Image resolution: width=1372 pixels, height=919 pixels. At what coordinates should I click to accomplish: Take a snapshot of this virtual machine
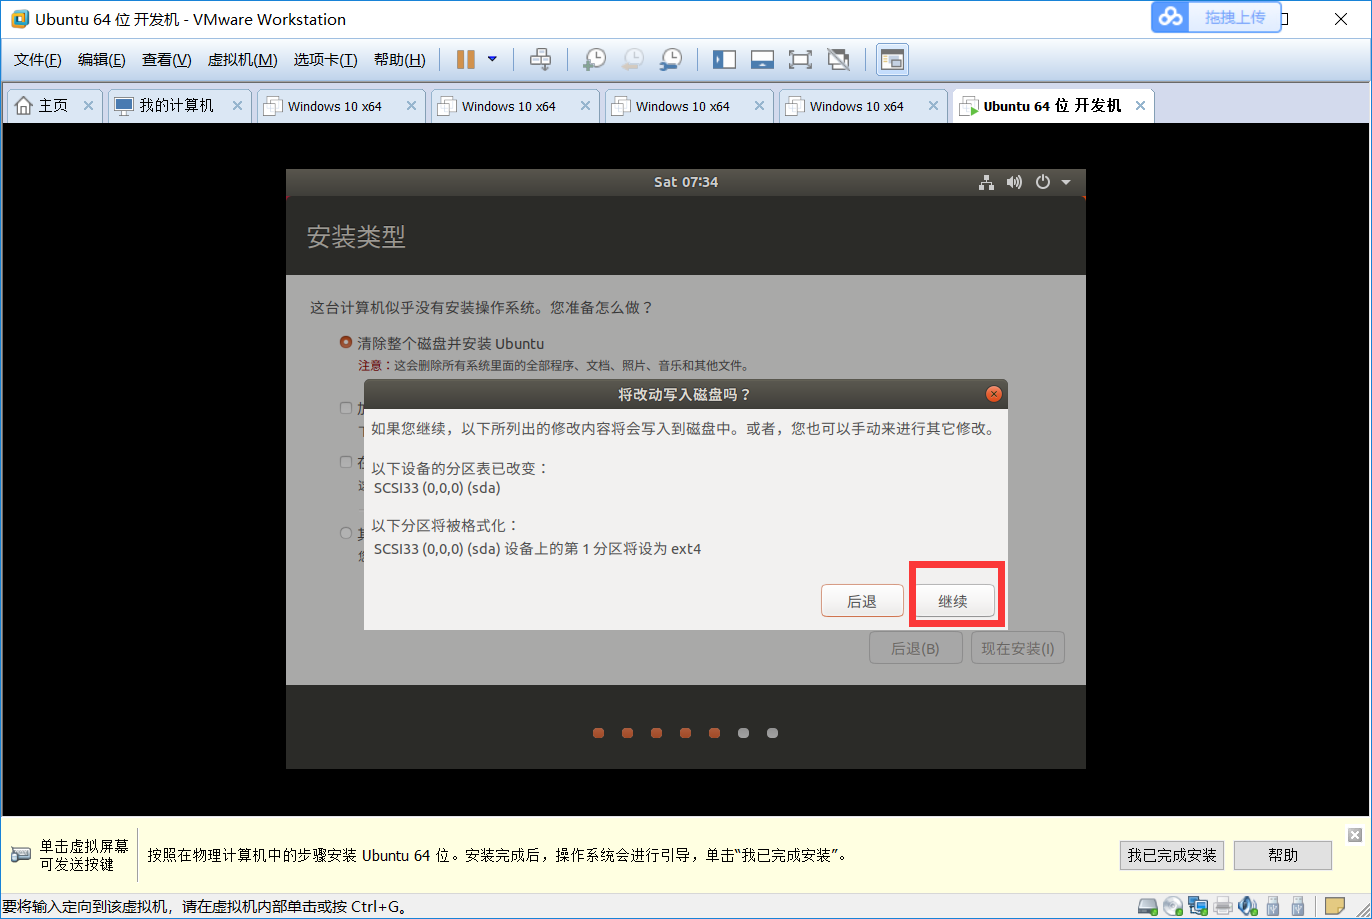pos(594,60)
